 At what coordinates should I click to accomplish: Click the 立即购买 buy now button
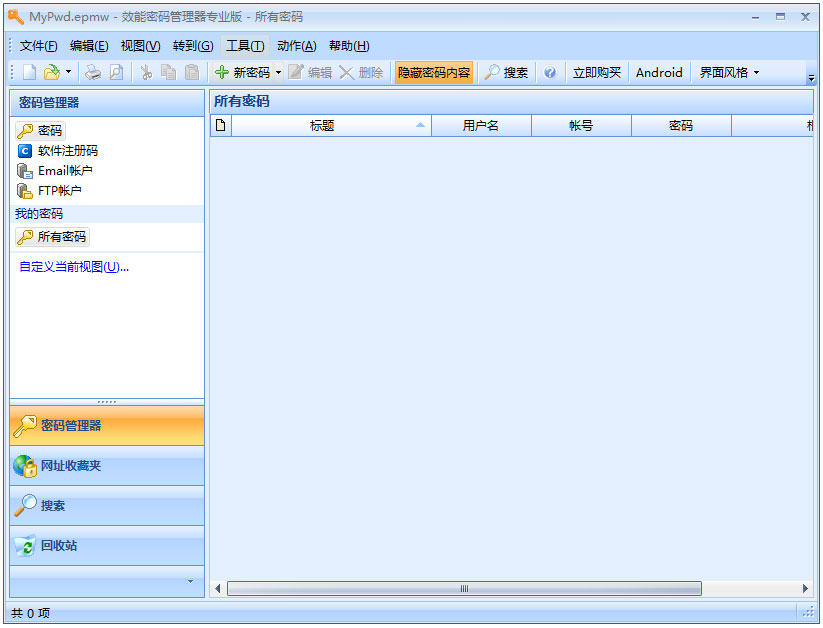tap(597, 72)
